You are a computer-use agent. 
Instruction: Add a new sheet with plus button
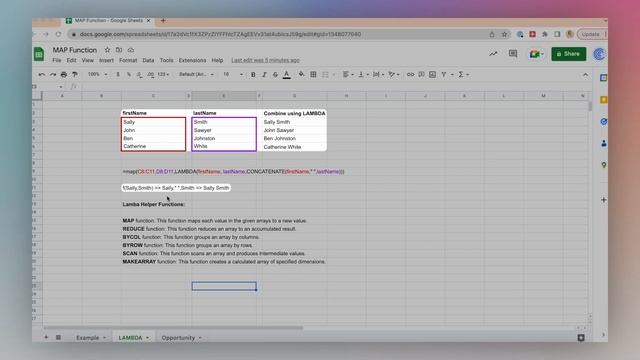pos(46,338)
